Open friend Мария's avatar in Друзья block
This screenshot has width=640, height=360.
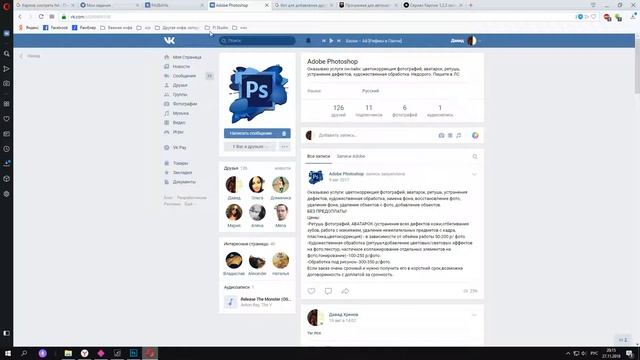[x=234, y=212]
